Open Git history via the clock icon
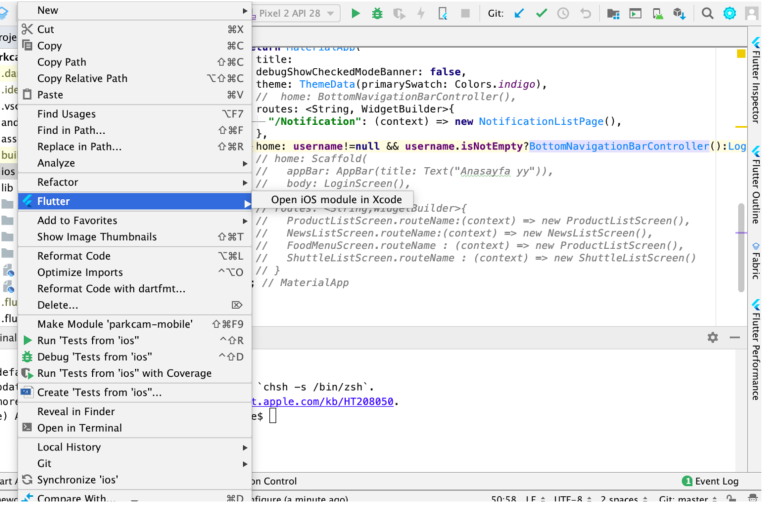 (563, 13)
